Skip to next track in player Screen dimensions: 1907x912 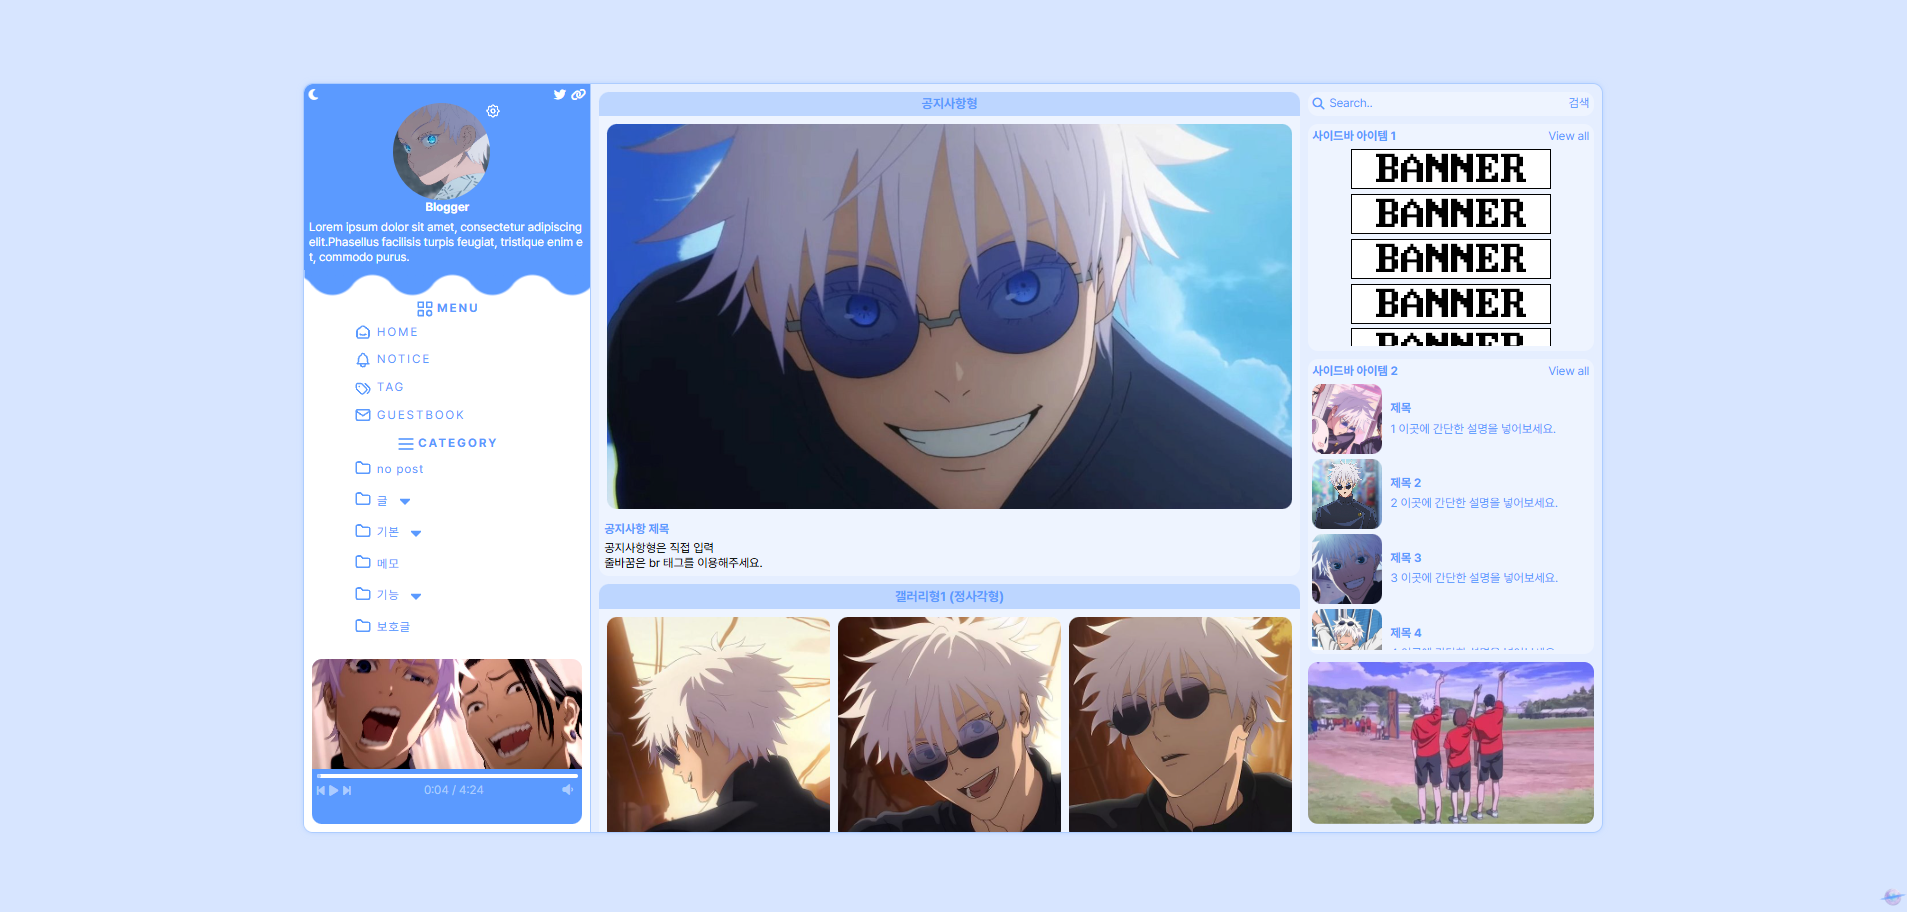[347, 790]
